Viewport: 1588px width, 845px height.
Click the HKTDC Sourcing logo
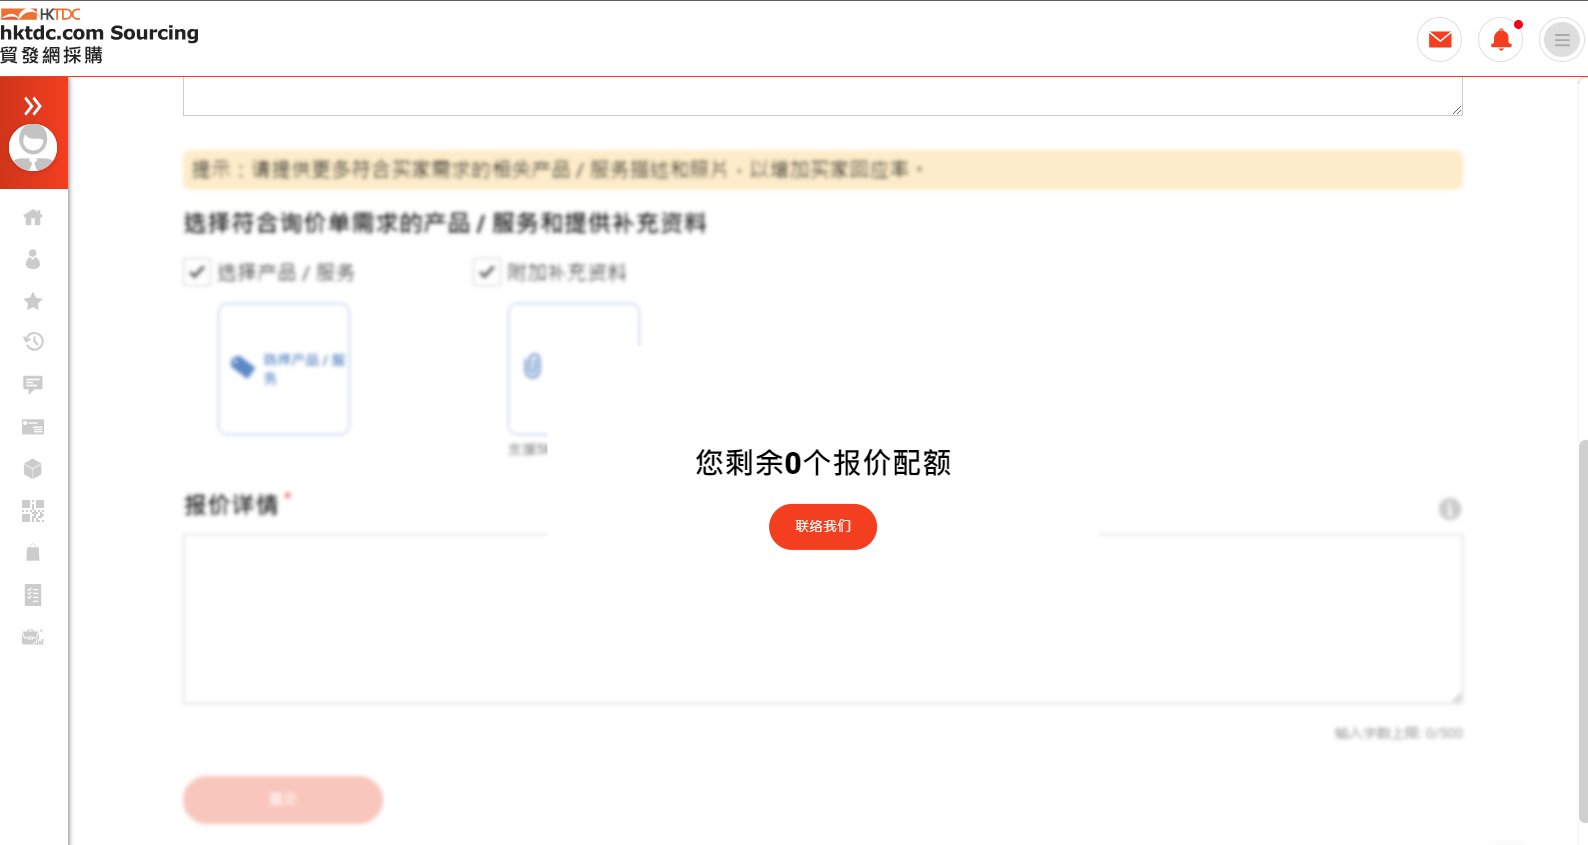[100, 36]
